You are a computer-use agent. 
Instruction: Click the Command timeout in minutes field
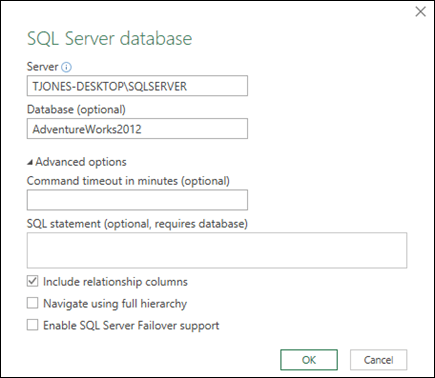137,200
